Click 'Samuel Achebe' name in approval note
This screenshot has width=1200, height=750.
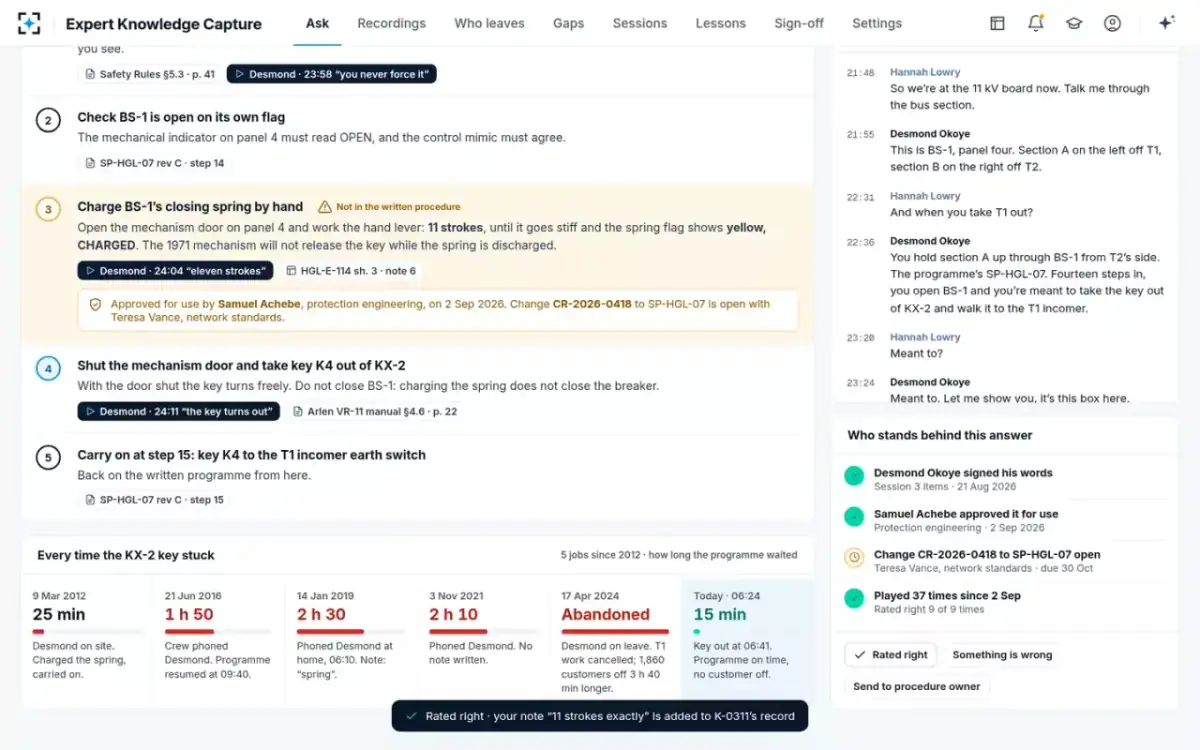[260, 304]
